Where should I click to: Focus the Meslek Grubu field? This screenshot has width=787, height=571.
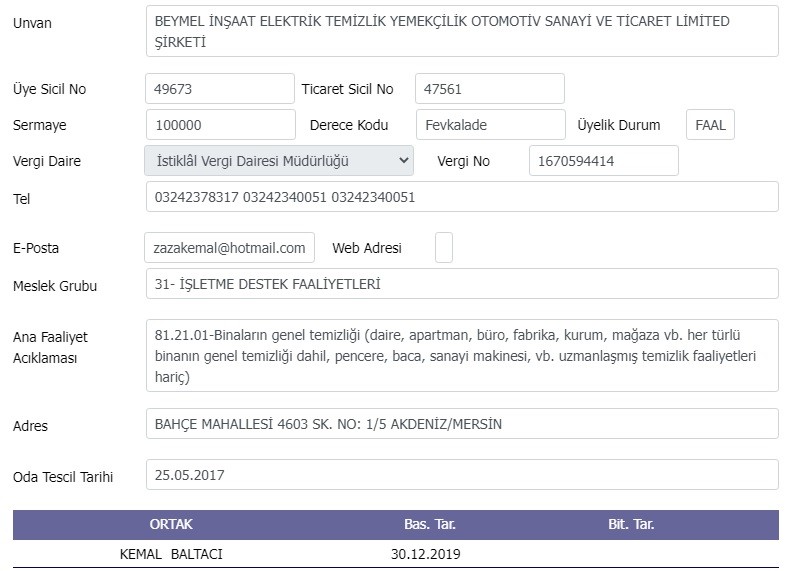coord(462,283)
